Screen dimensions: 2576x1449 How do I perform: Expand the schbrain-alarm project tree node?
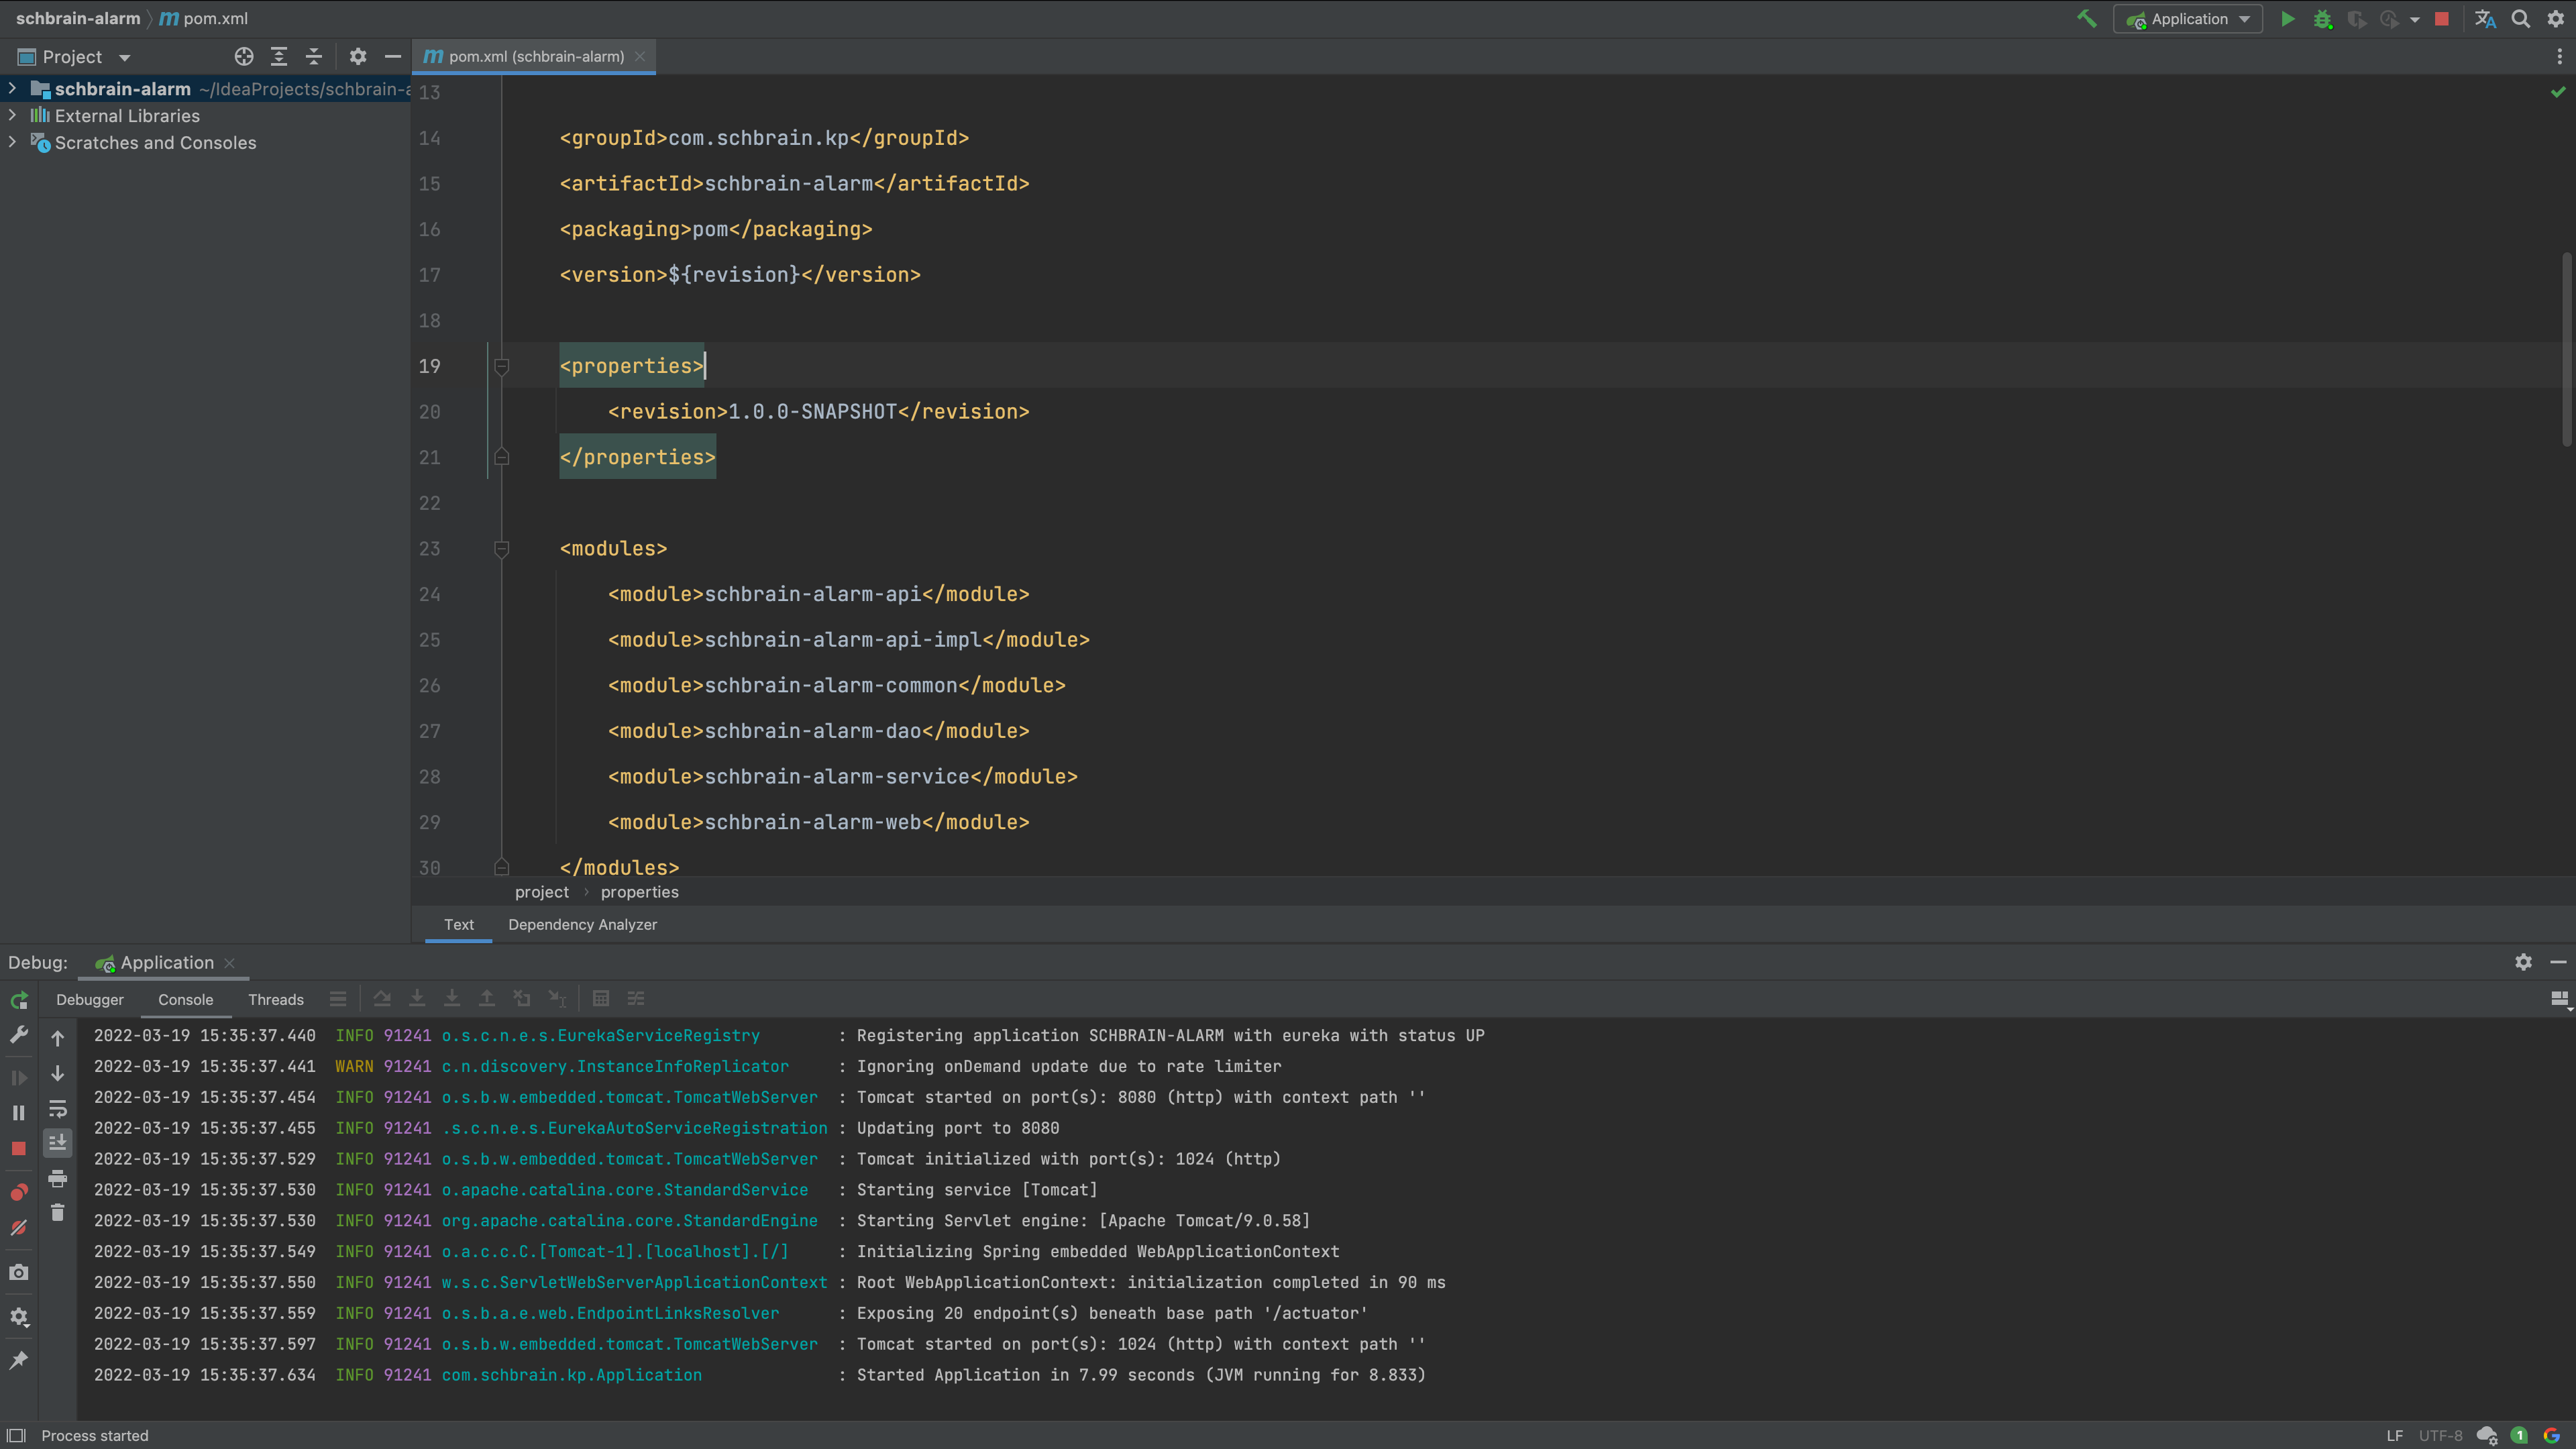[x=12, y=89]
